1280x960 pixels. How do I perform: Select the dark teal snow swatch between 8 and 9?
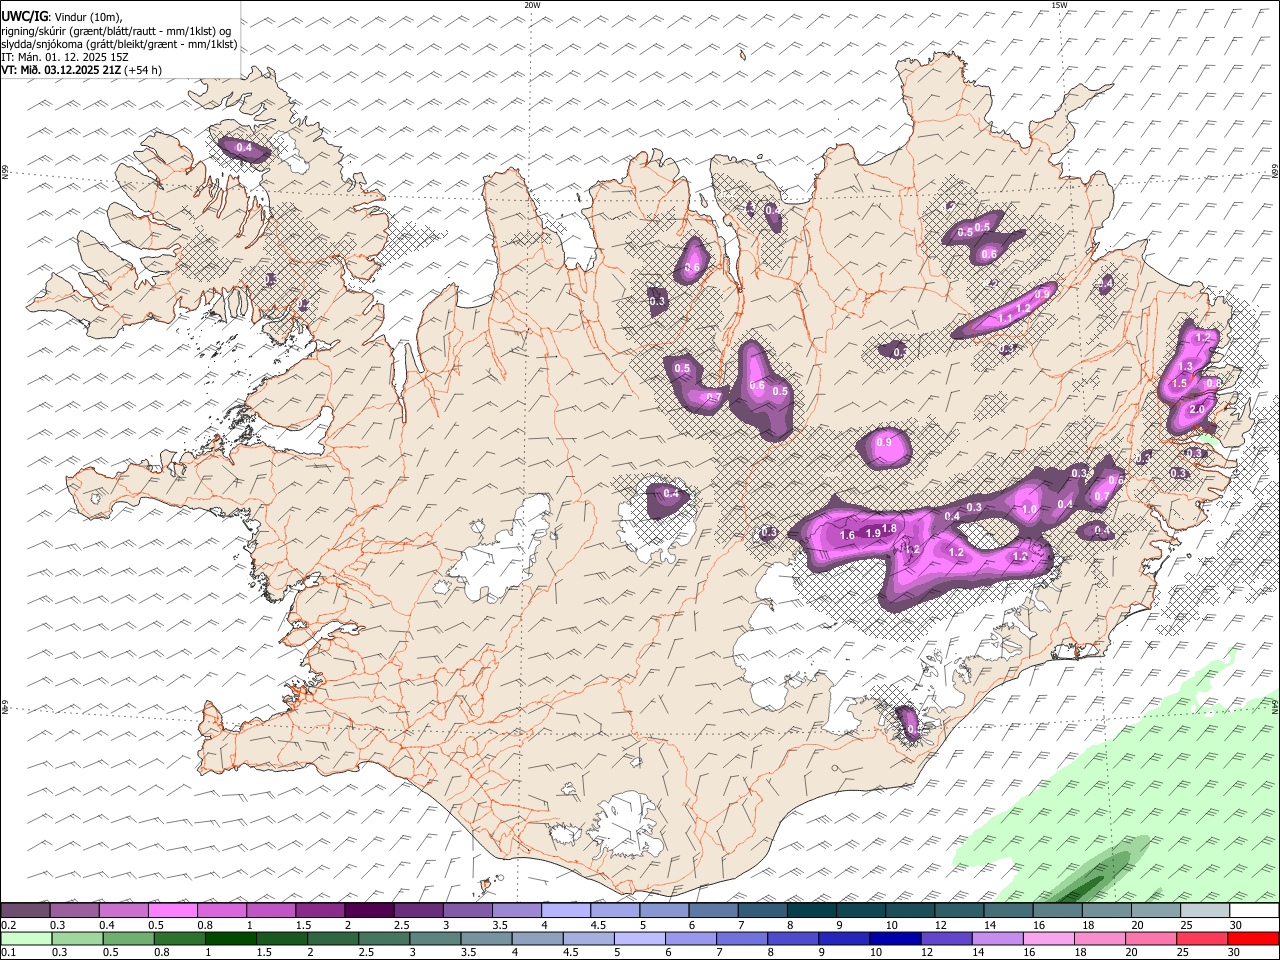point(811,911)
